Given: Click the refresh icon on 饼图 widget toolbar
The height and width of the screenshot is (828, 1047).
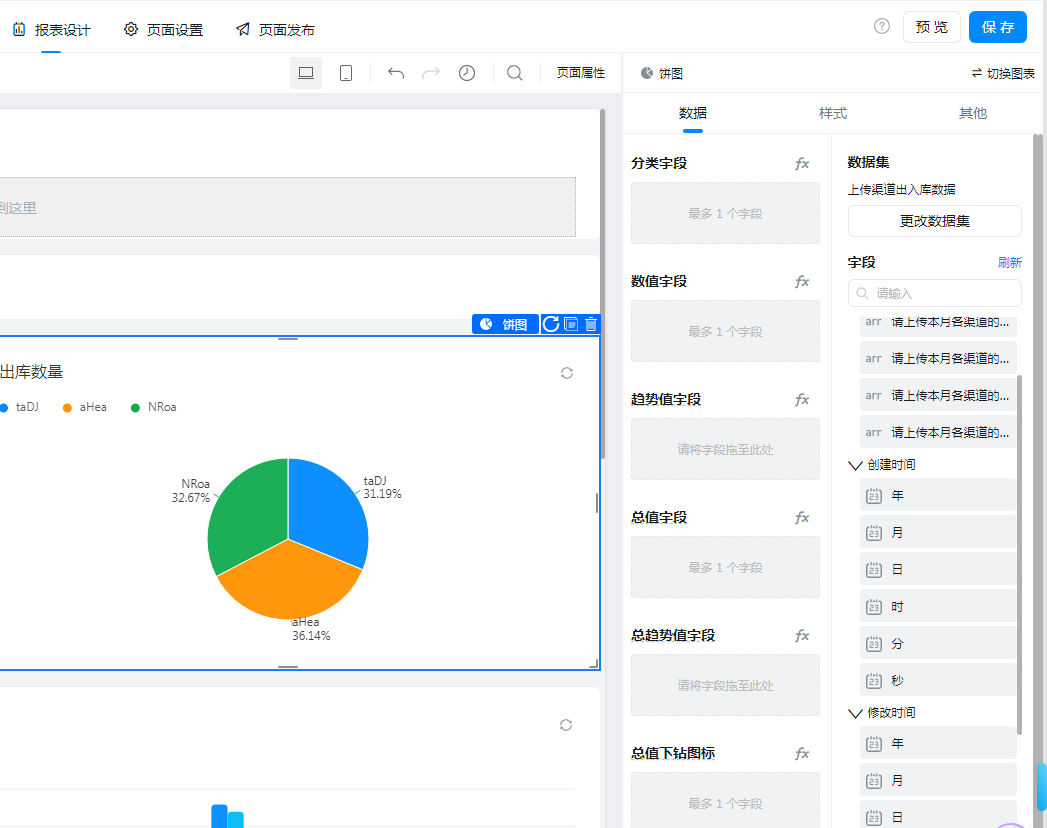Looking at the screenshot, I should [x=551, y=324].
